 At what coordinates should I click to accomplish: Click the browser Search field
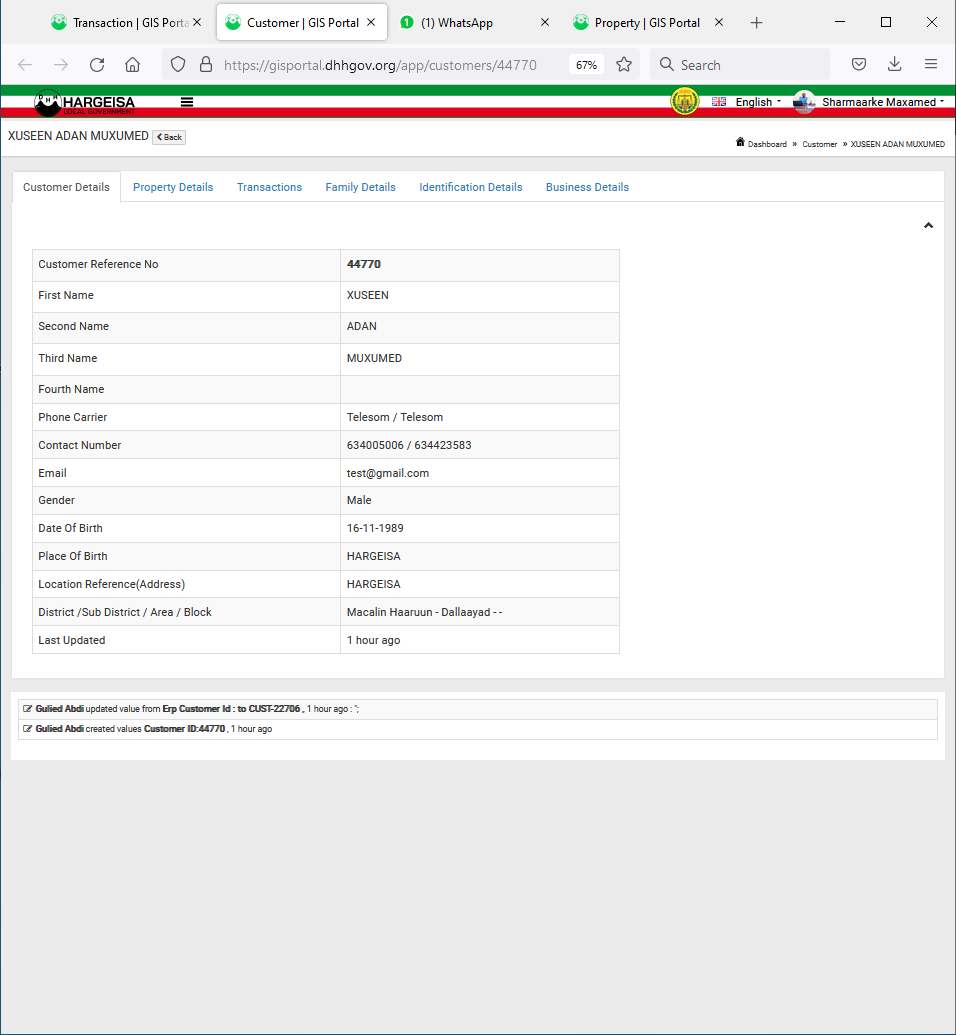[x=740, y=65]
